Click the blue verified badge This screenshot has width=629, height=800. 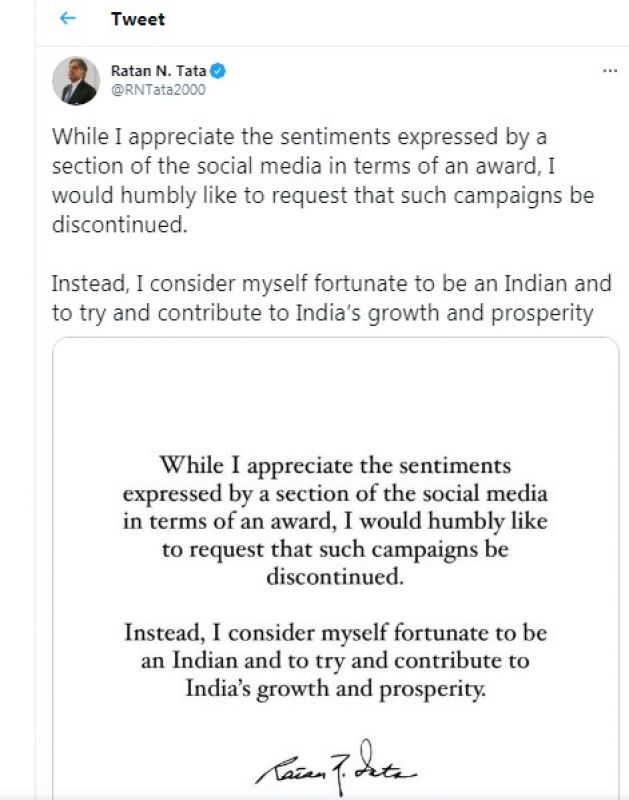216,71
